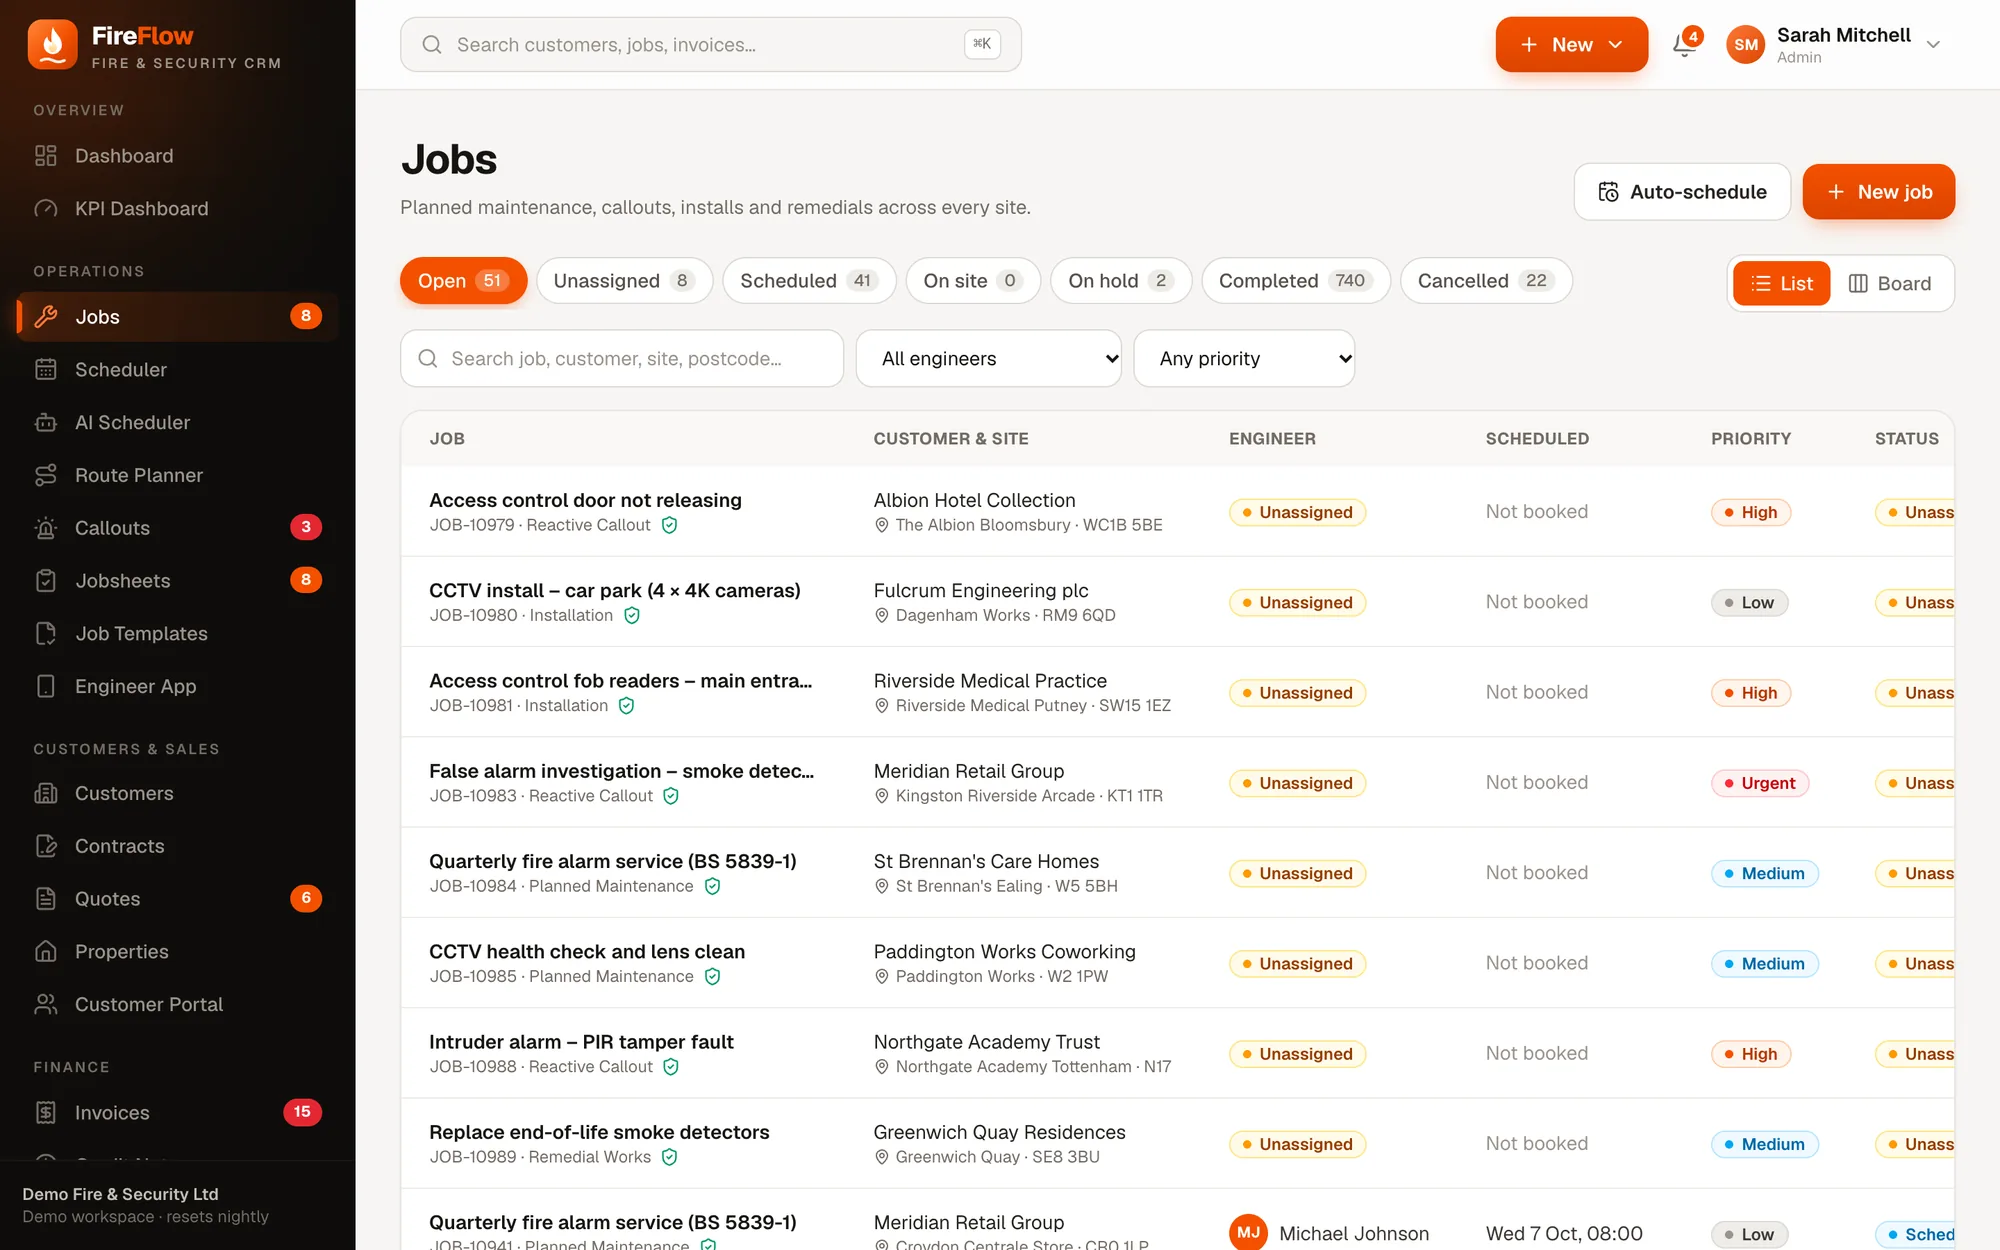The image size is (2000, 1250).
Task: Click Paddington Works Coworking customer name
Action: coord(1004,952)
